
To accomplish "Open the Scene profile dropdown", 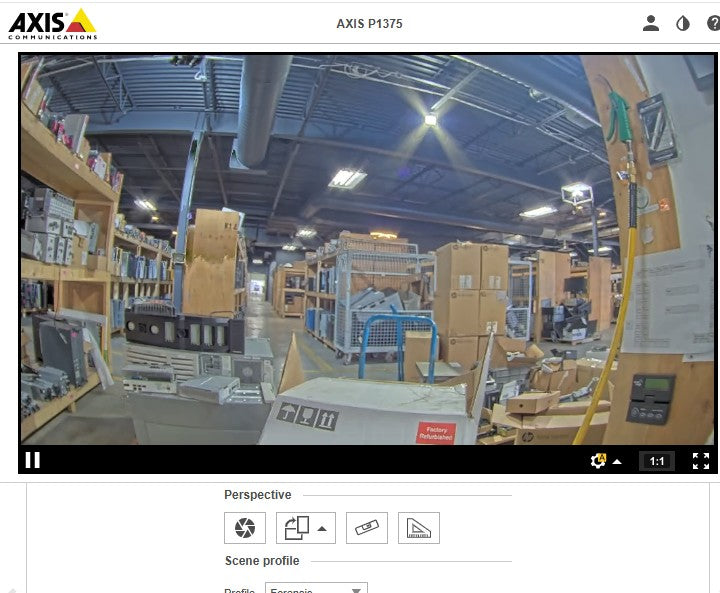I will (316, 588).
